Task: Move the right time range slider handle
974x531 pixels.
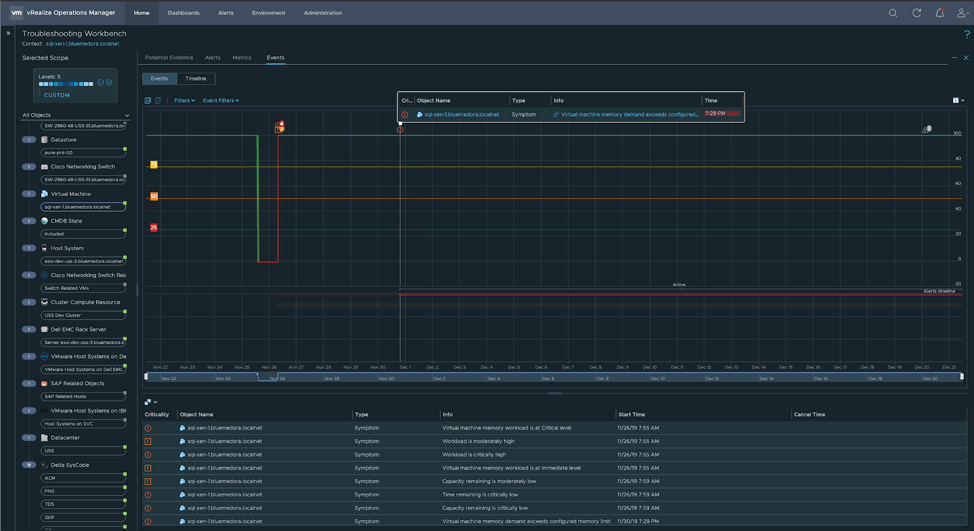Action: [962, 376]
